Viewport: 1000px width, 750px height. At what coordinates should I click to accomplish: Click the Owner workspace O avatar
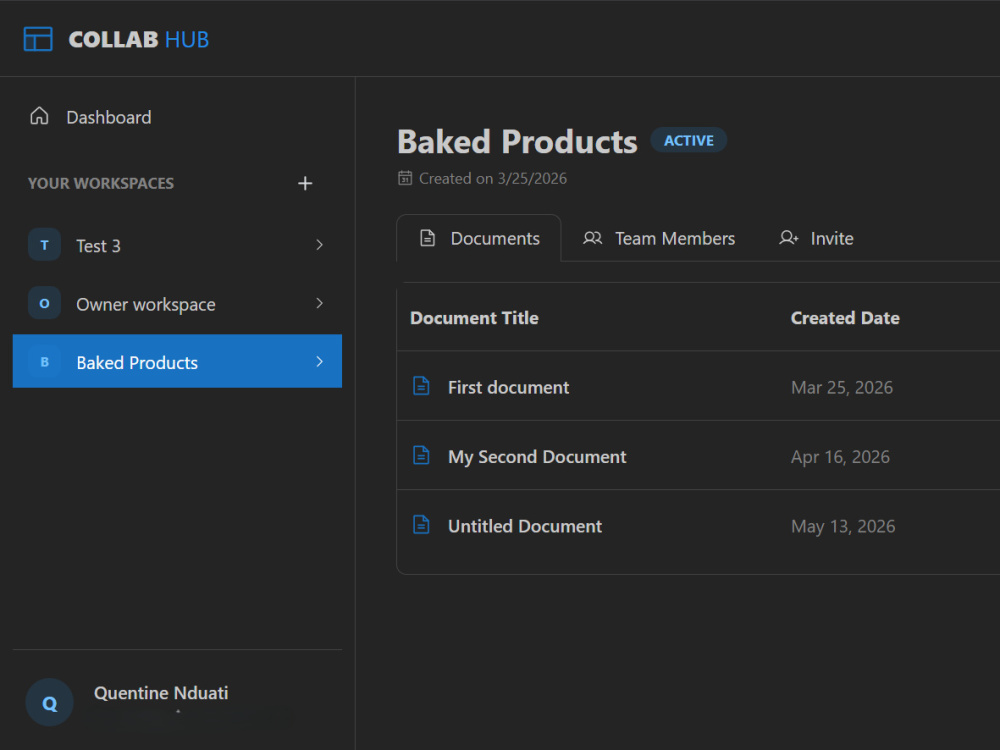[44, 304]
